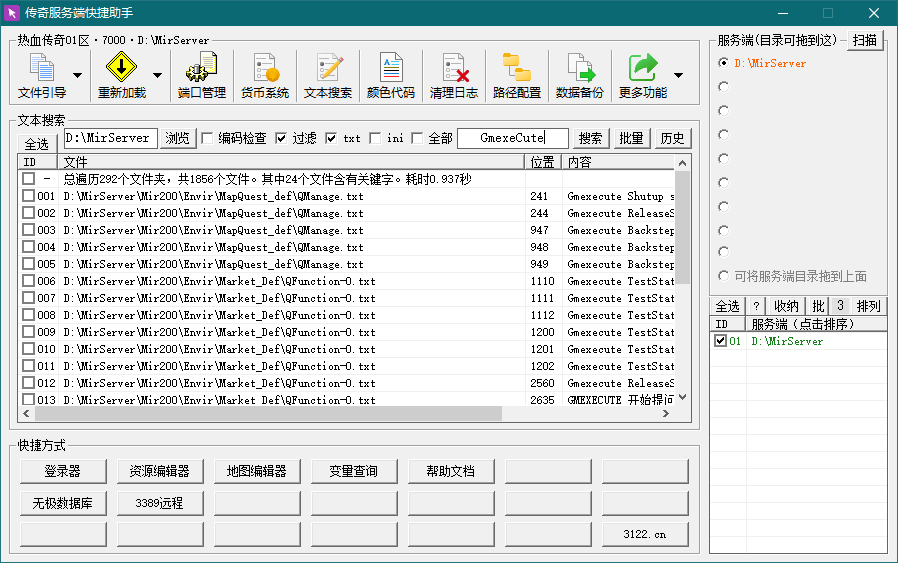Image resolution: width=898 pixels, height=563 pixels.
Task: Expand the 更多功能 dropdown arrow
Action: [679, 75]
